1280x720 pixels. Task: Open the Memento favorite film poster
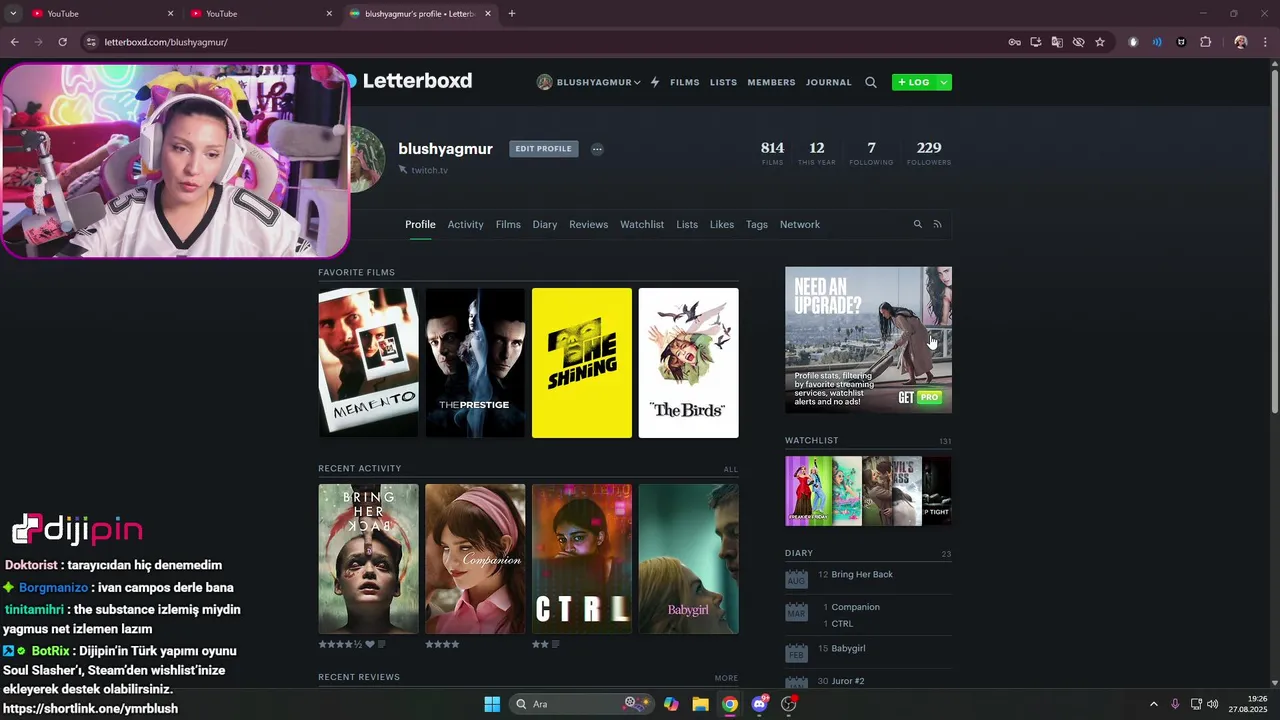(368, 363)
